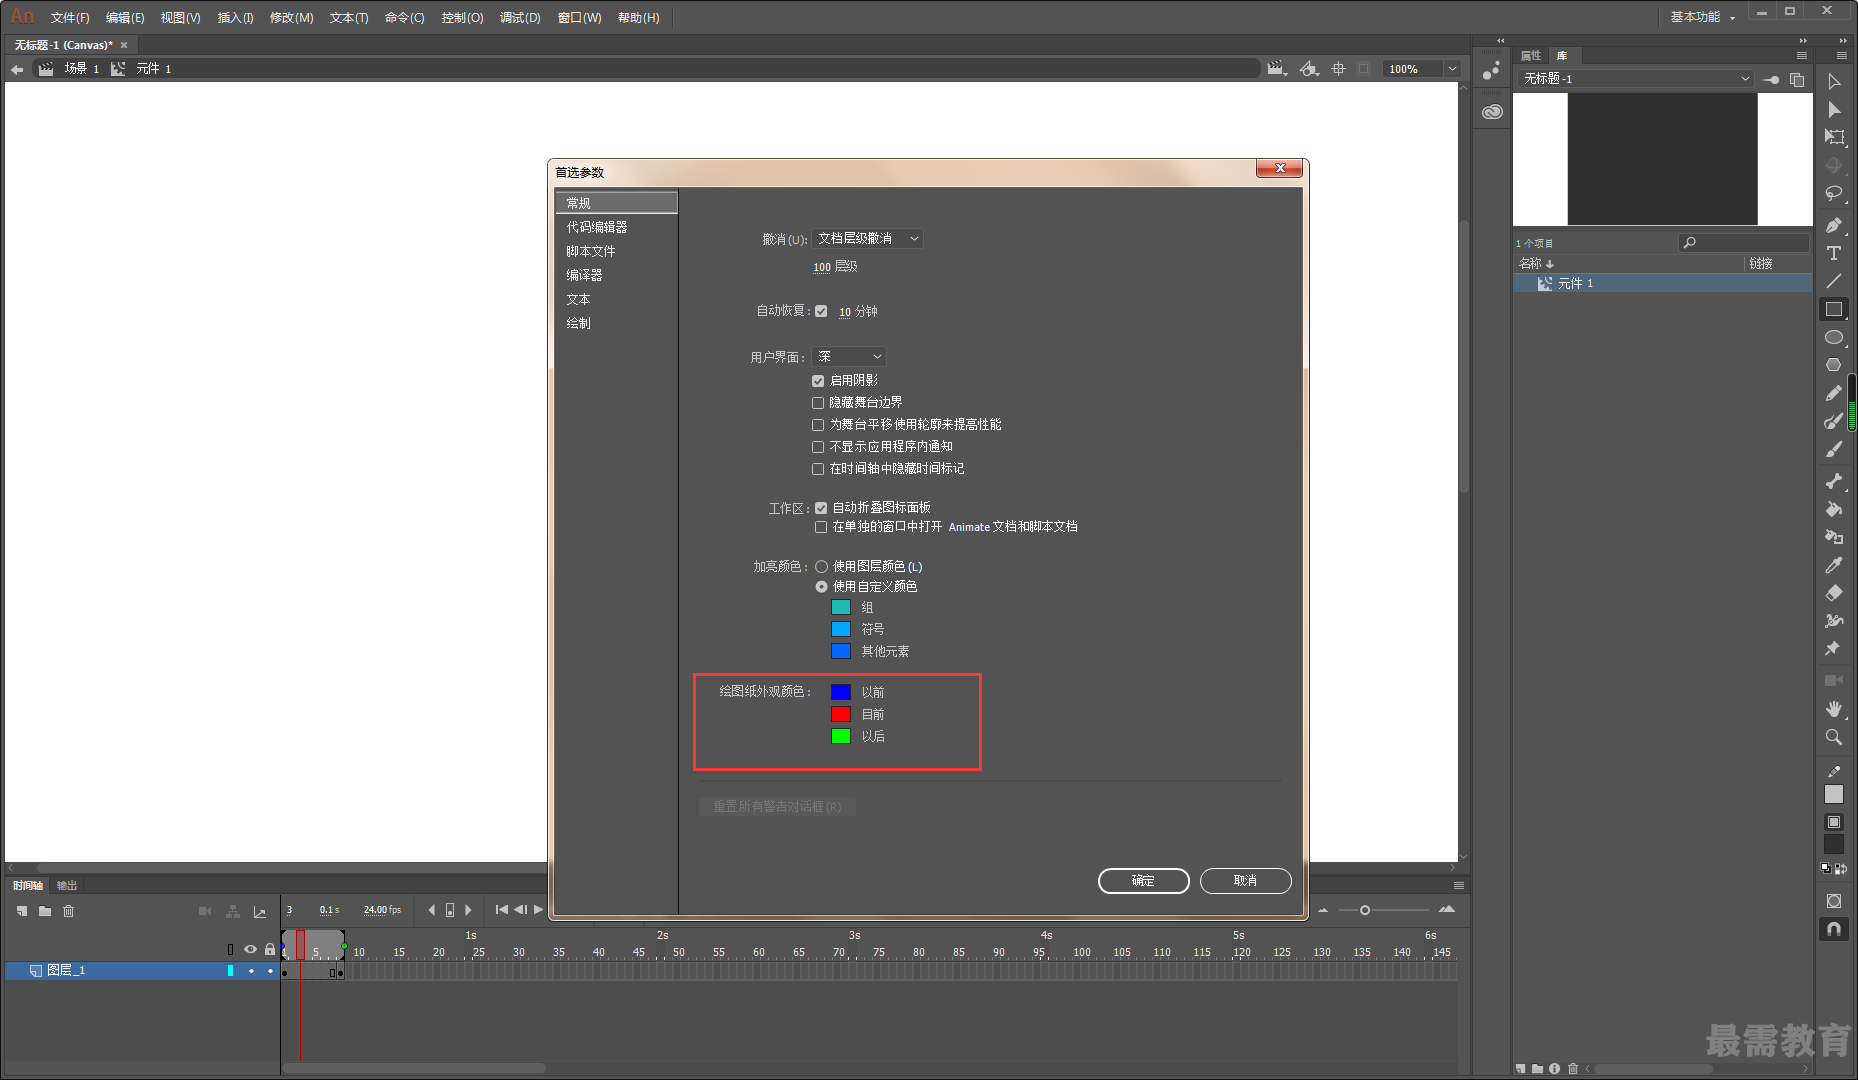Click the 100 层级 undo levels field
The height and width of the screenshot is (1080, 1858).
click(822, 267)
